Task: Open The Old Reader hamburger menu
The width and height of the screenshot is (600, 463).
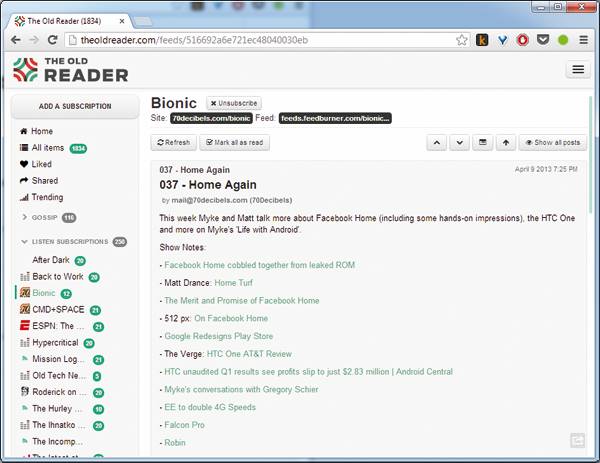Action: tap(578, 70)
